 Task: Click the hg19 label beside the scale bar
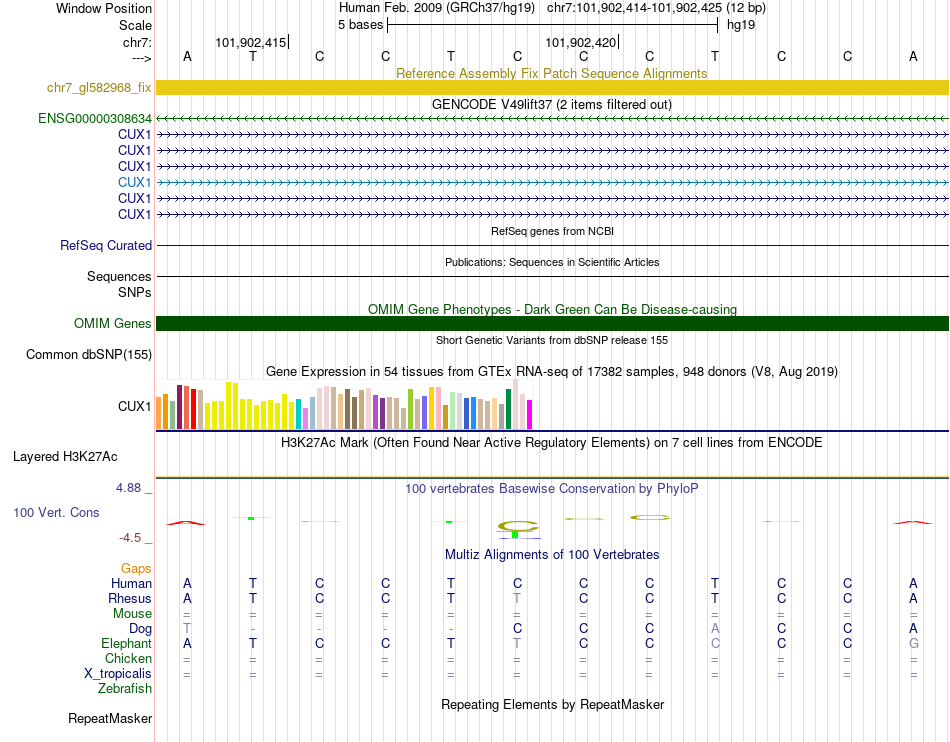[x=741, y=25]
